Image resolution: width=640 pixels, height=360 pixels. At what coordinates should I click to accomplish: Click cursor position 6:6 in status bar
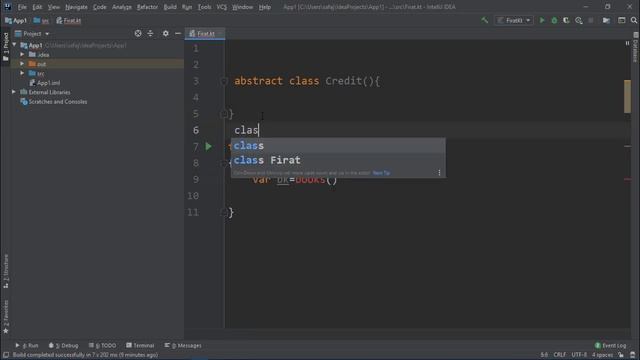point(544,355)
